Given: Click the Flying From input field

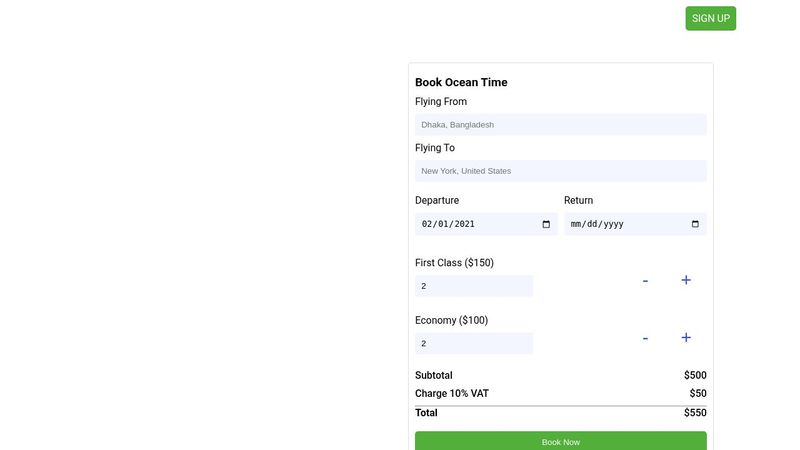Looking at the screenshot, I should 560,124.
